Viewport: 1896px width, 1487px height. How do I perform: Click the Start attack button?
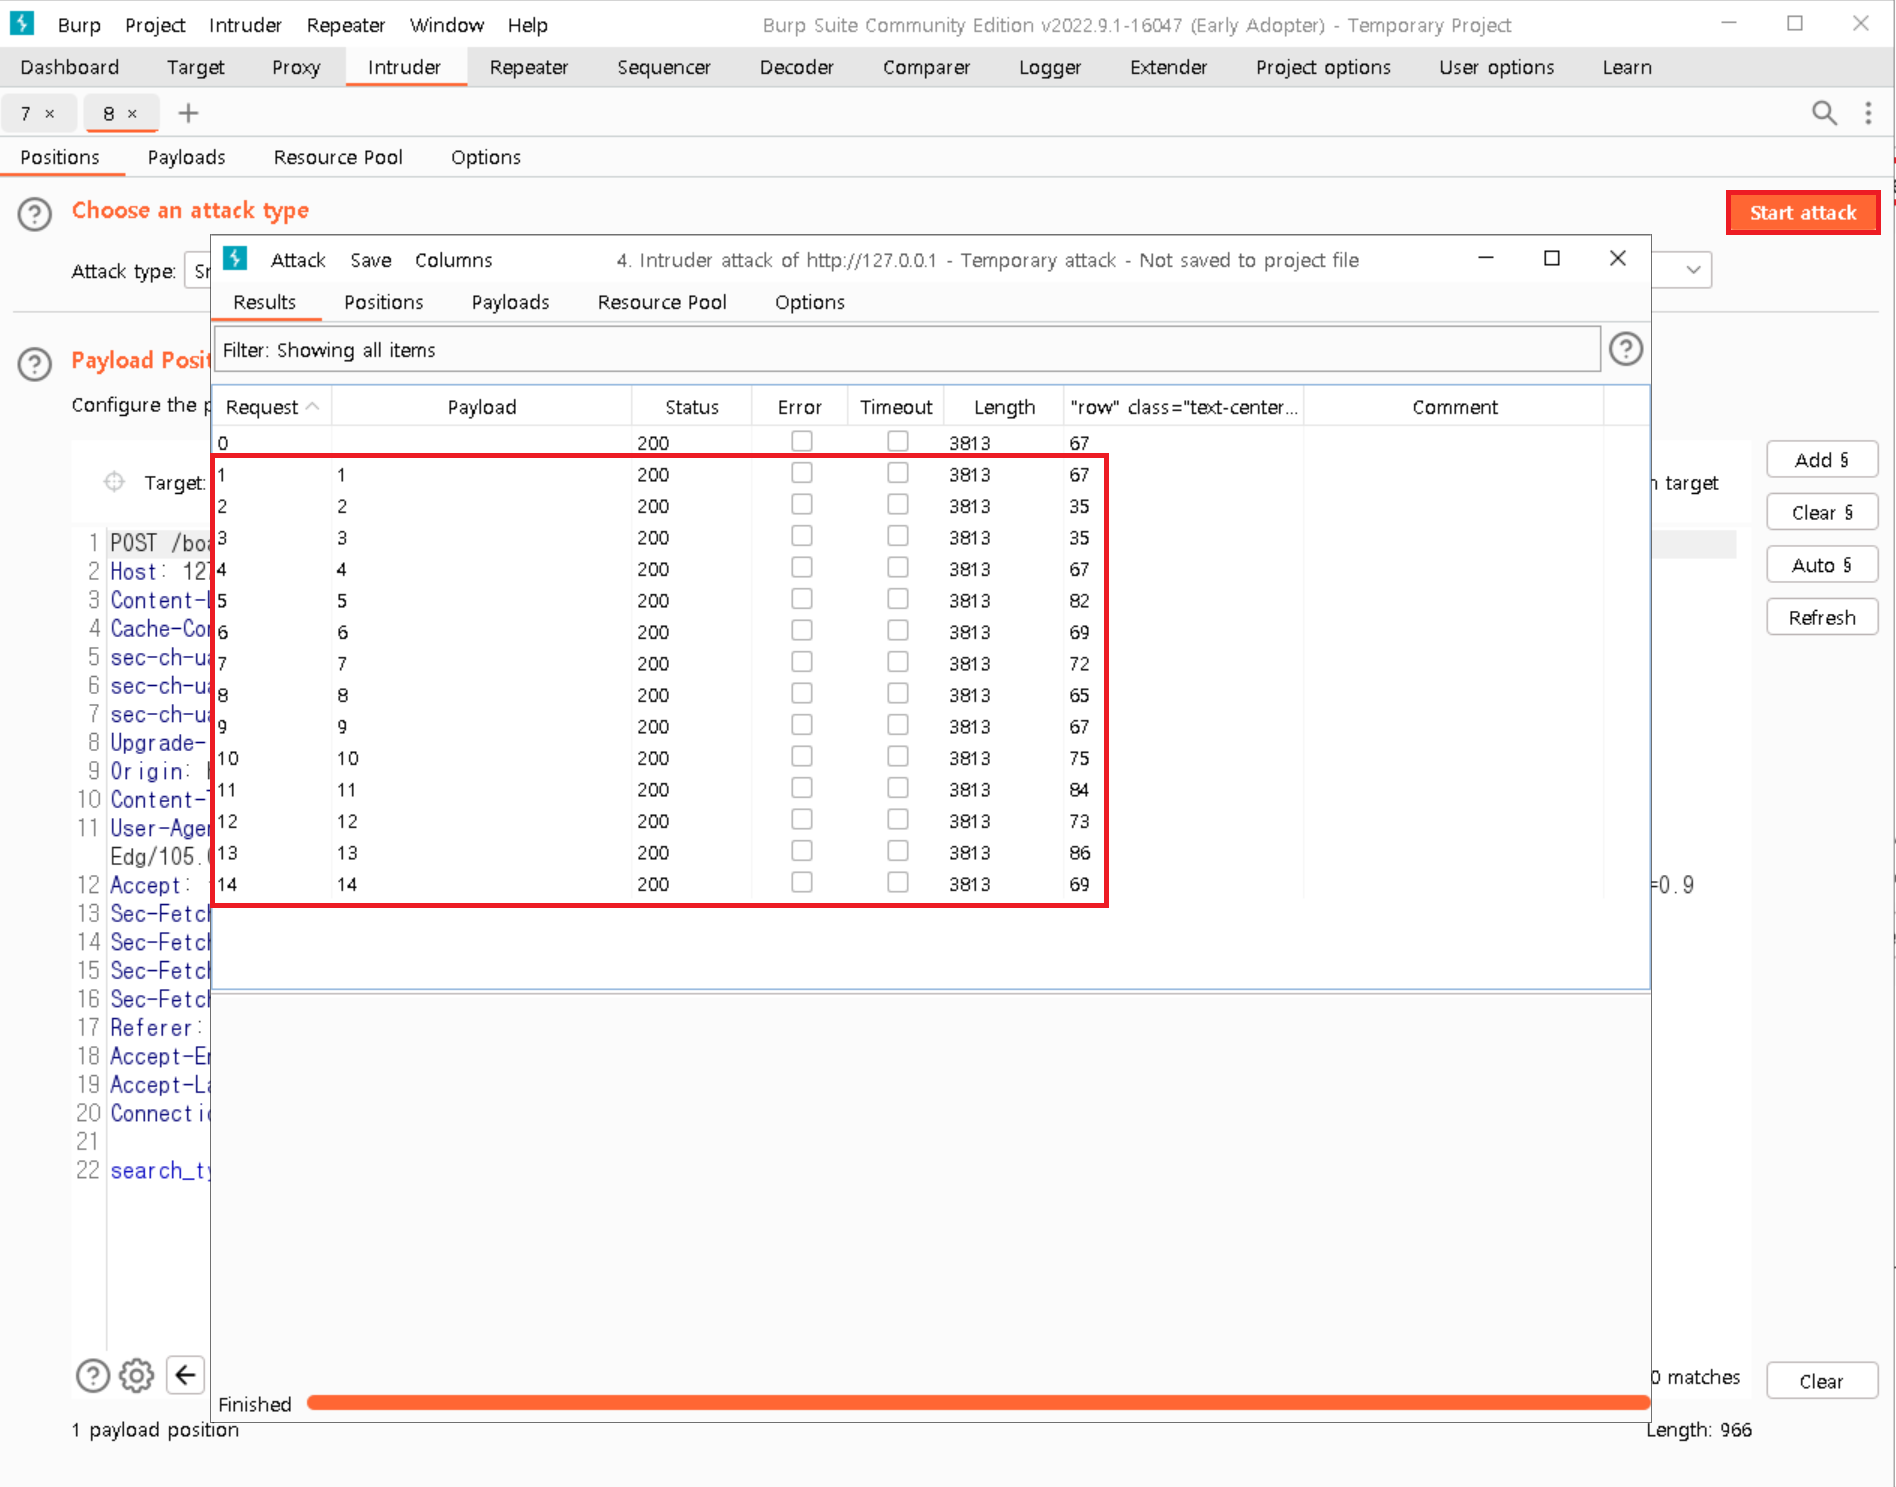coord(1803,213)
